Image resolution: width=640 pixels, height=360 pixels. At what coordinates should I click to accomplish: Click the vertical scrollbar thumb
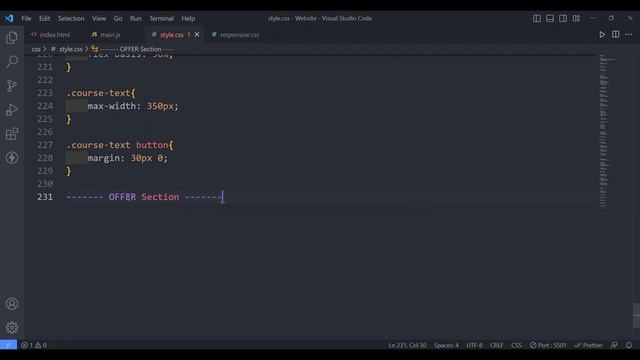636,315
